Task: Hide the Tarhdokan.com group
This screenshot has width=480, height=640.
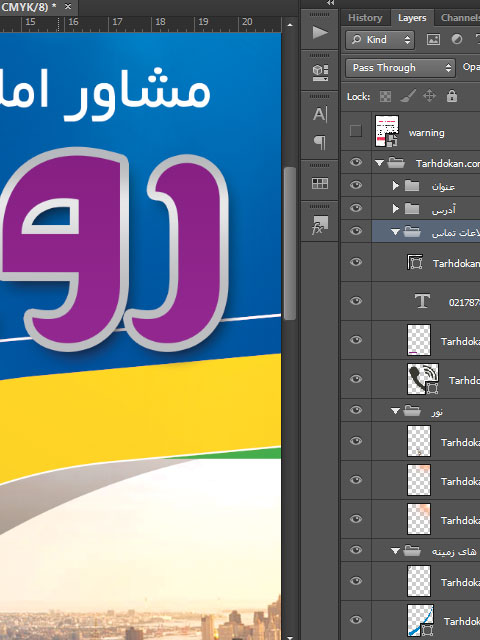Action: coord(356,162)
